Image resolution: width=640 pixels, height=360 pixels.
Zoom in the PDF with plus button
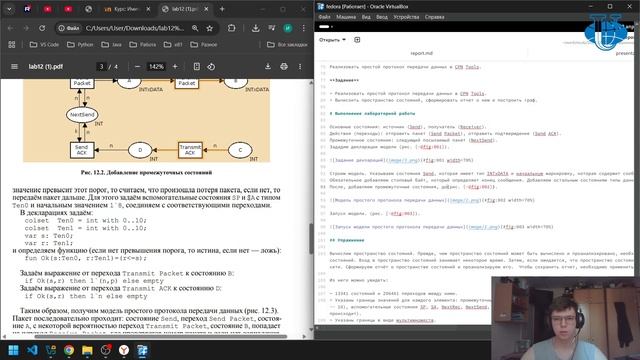click(x=175, y=67)
